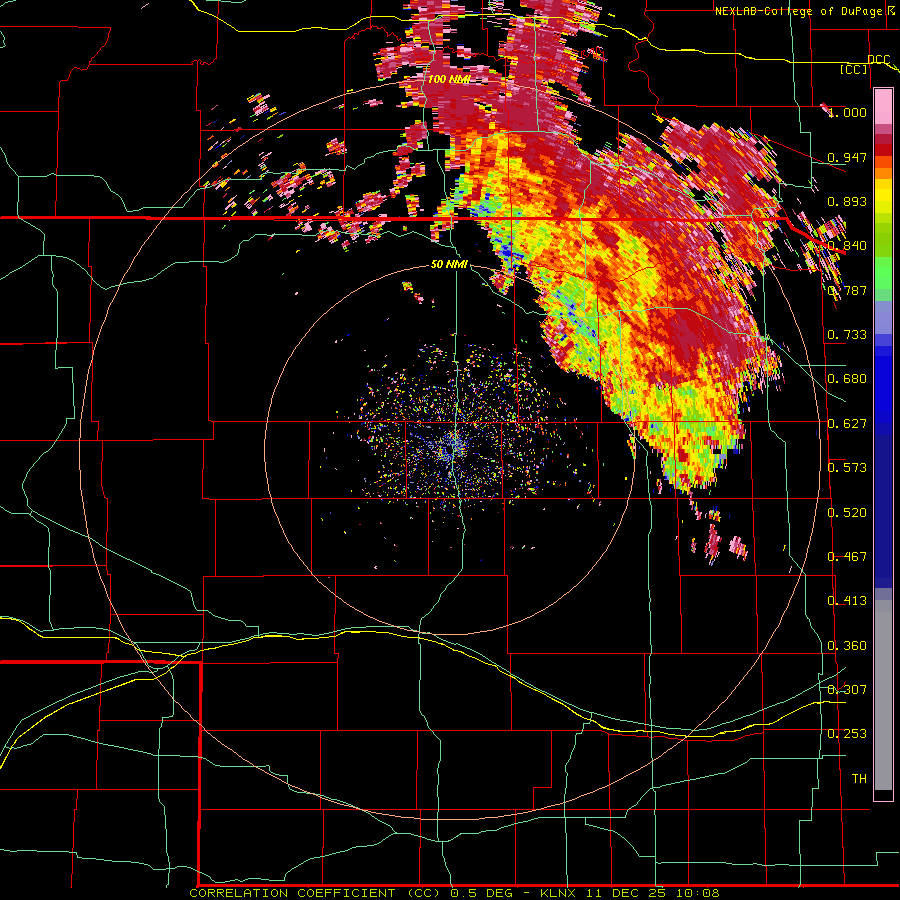Select the 0.573 scale value

coord(847,467)
